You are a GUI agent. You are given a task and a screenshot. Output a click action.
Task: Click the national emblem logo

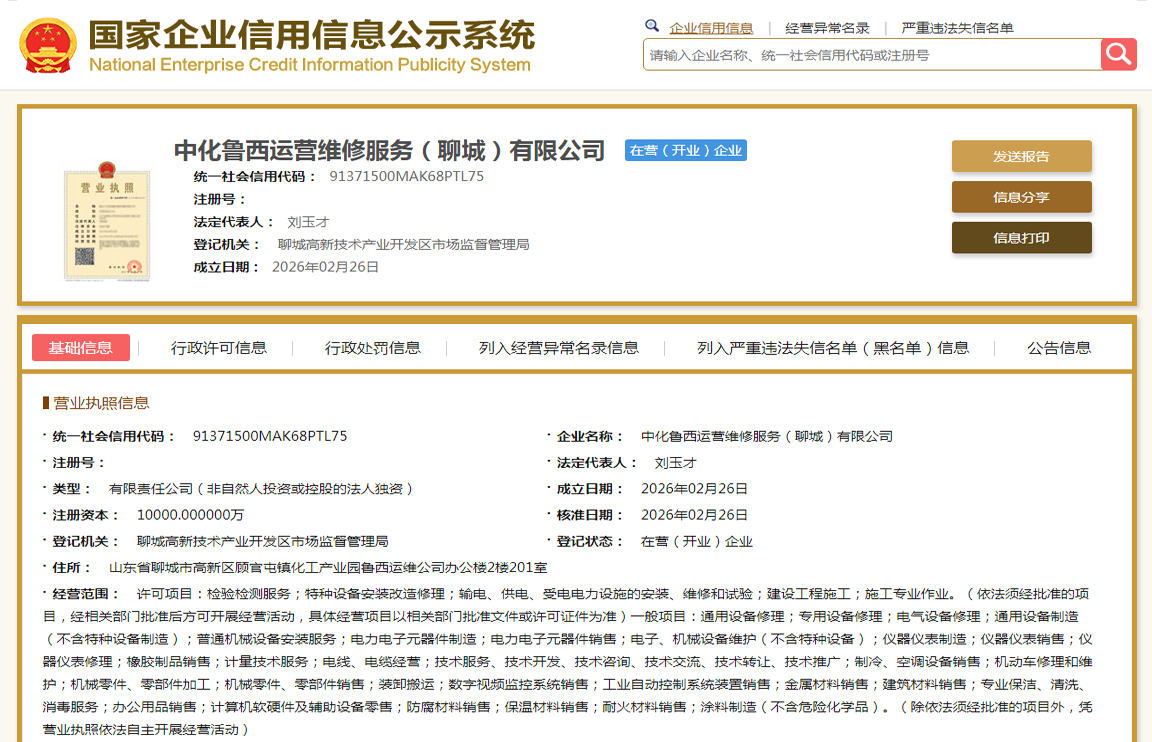pyautogui.click(x=47, y=46)
